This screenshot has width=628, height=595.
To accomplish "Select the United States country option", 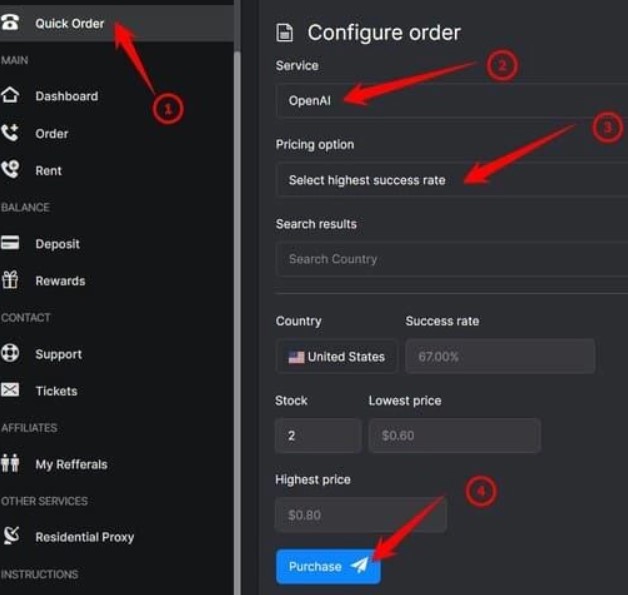I will (337, 357).
